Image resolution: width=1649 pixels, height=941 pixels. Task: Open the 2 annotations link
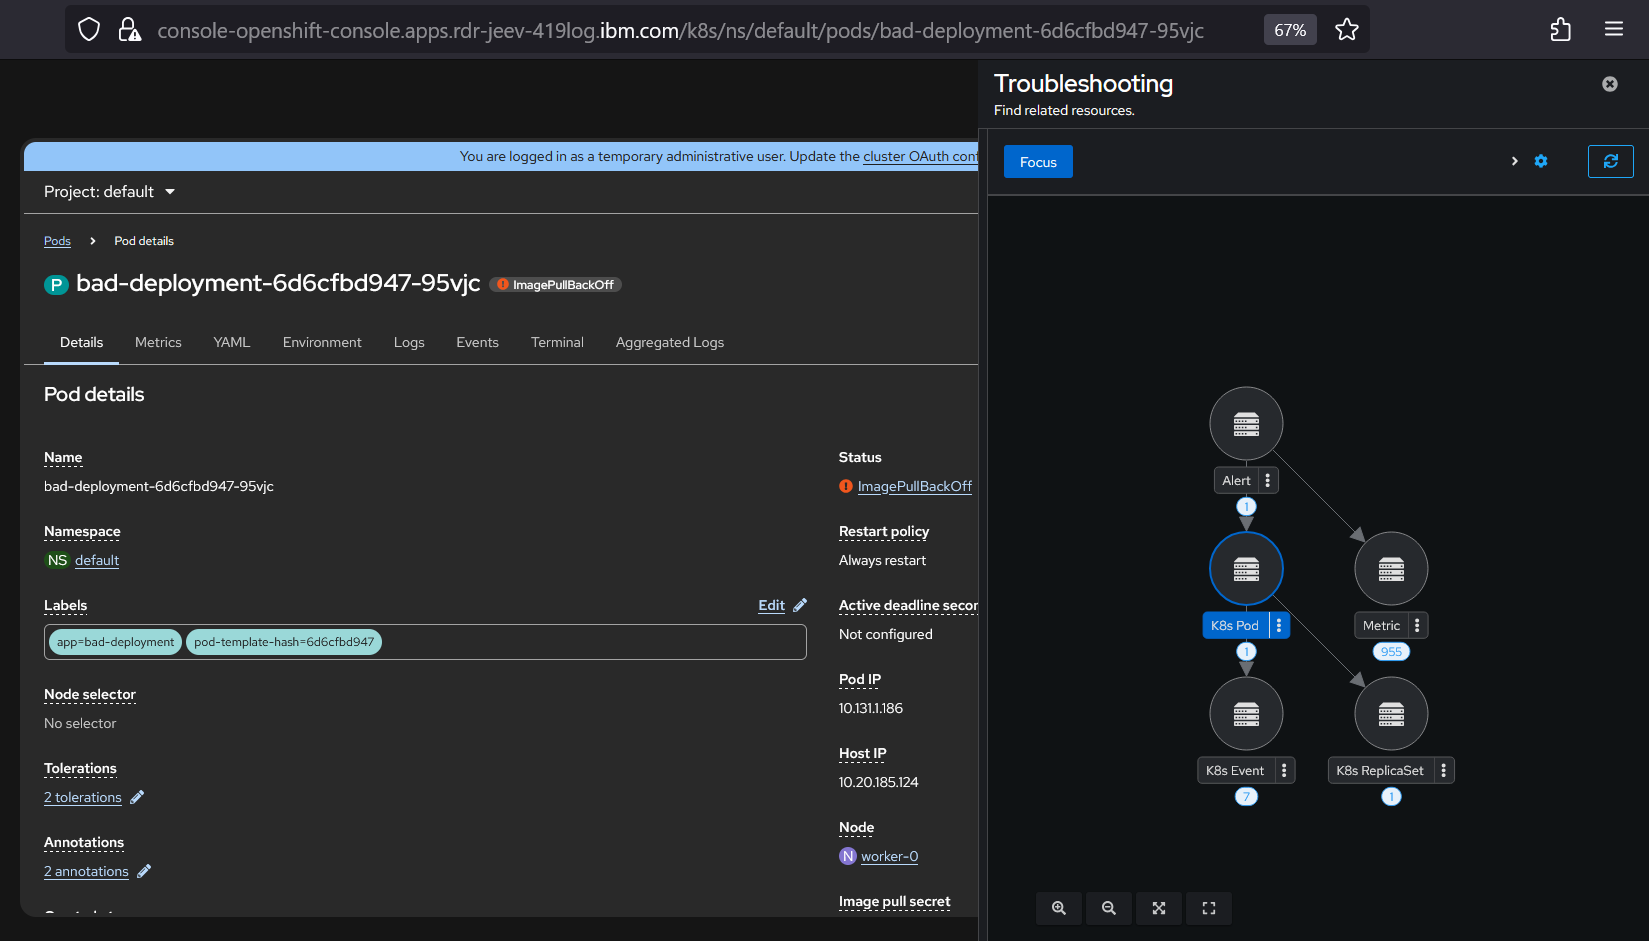[86, 871]
